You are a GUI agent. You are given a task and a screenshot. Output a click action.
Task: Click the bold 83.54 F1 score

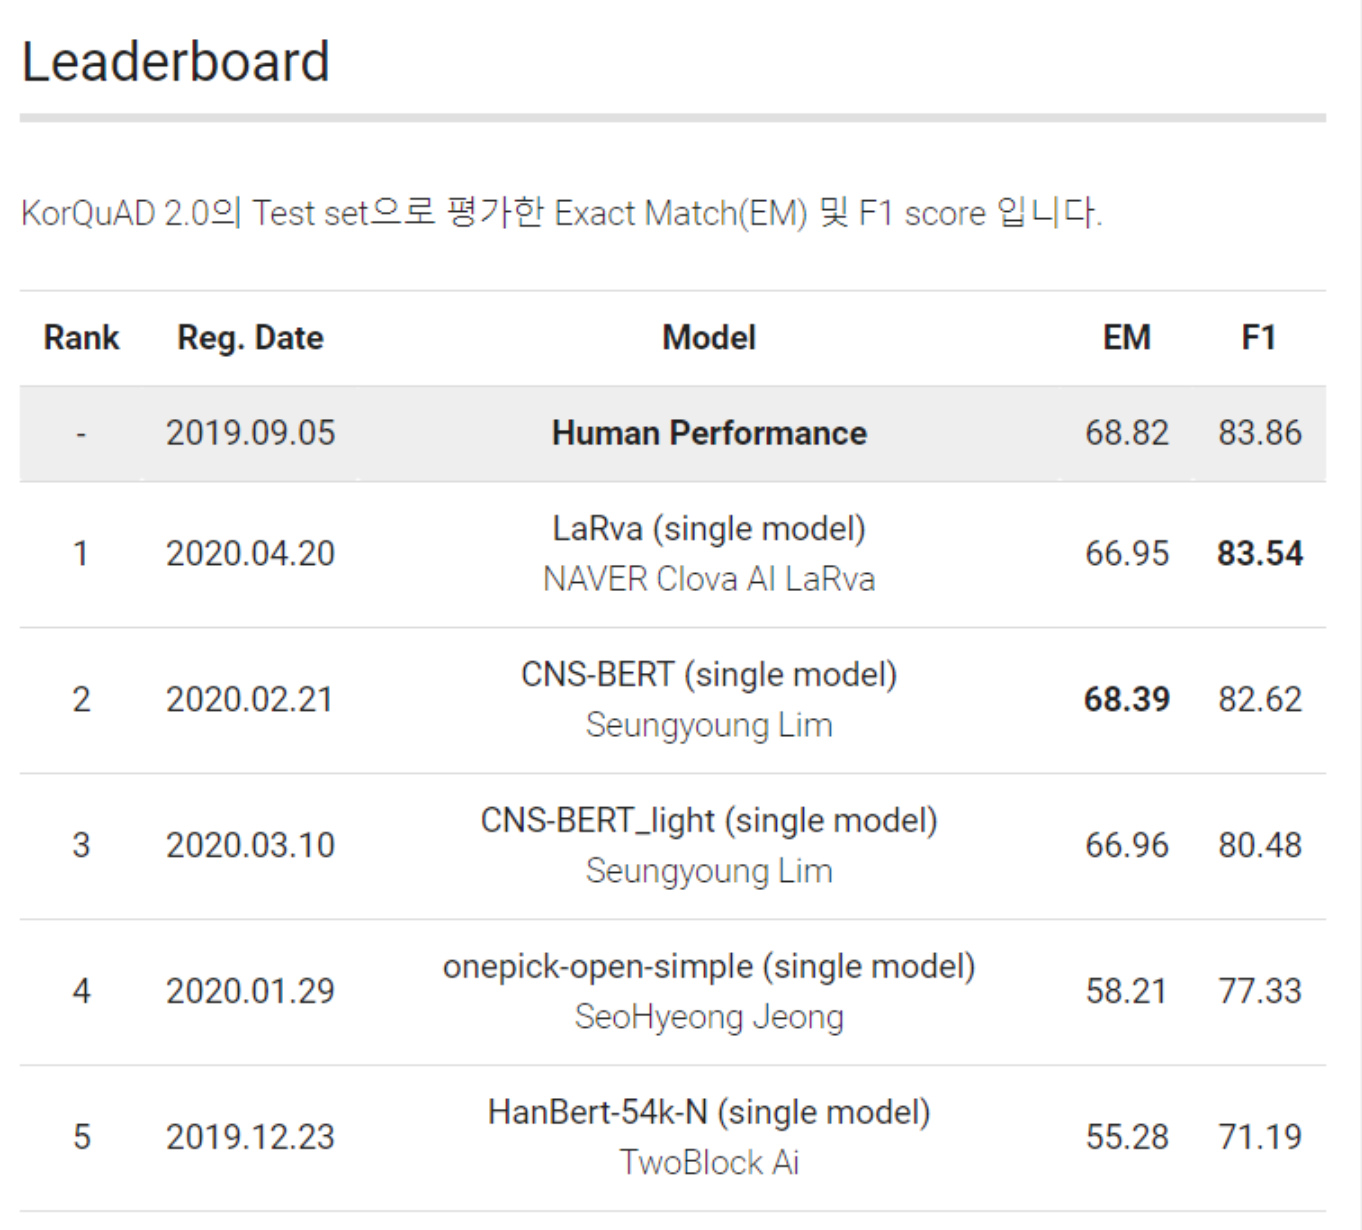1259,554
